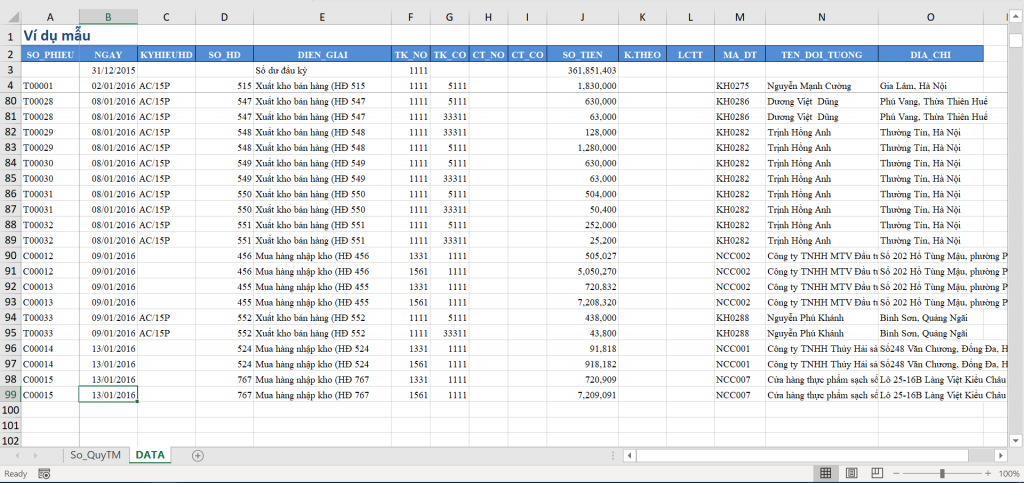Click the 5,050,270 amount cell
This screenshot has height=483, width=1024.
582,271
